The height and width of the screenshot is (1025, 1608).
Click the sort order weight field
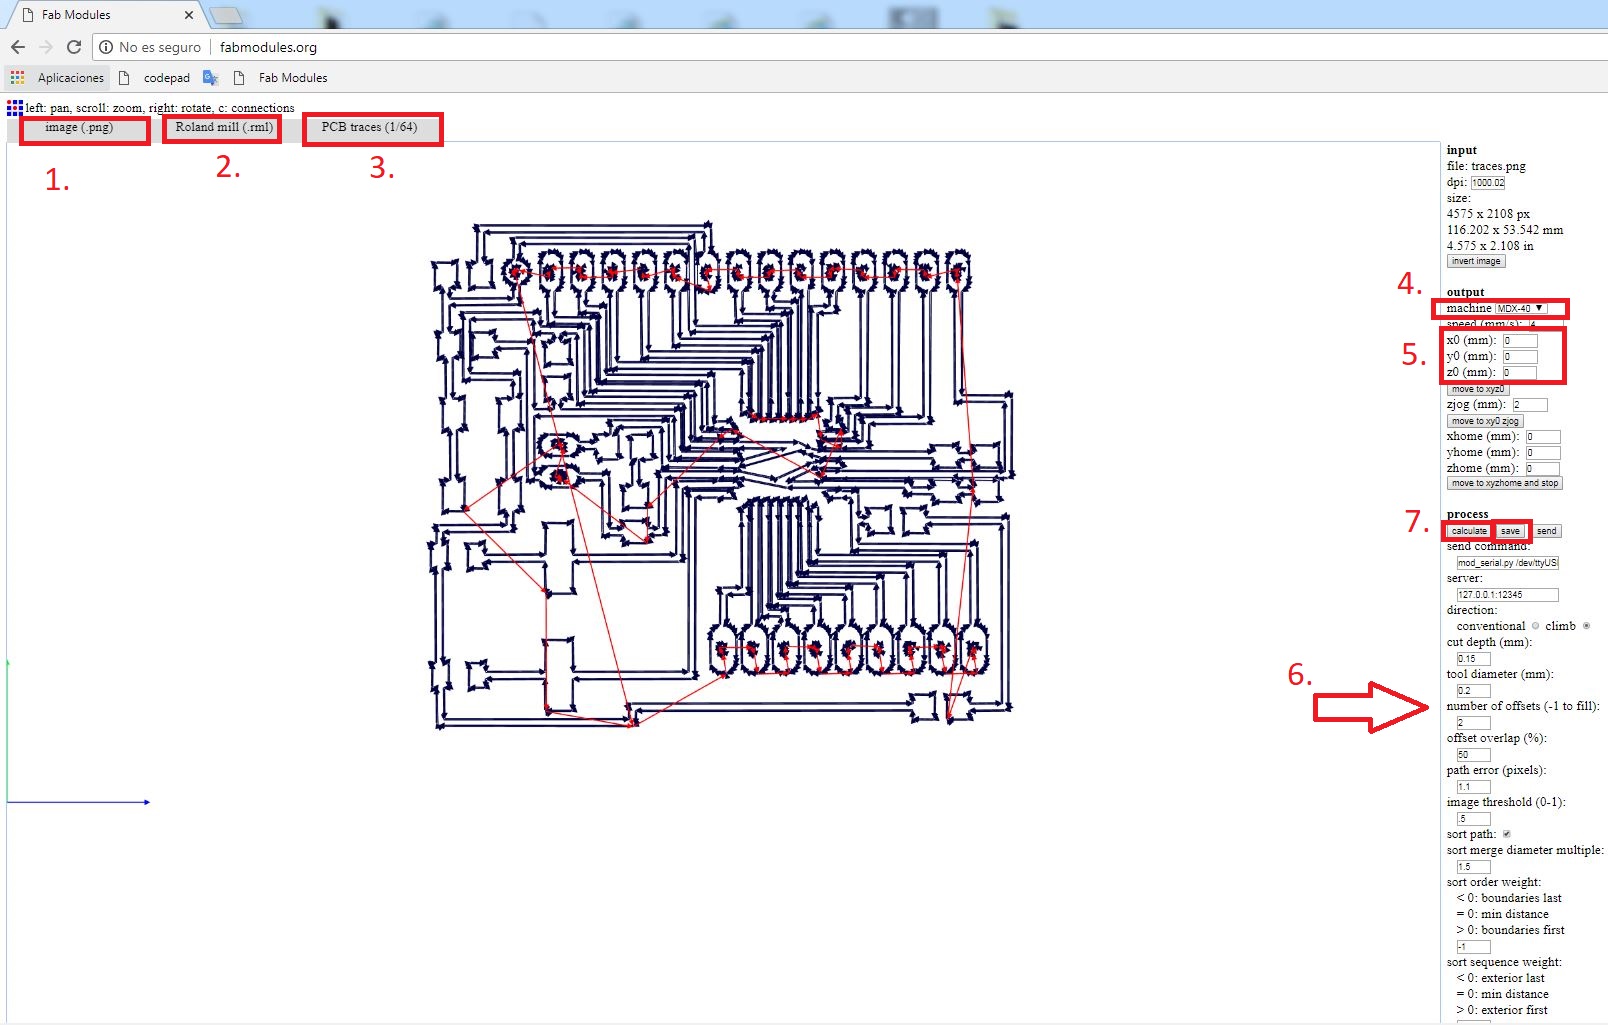pos(1474,947)
